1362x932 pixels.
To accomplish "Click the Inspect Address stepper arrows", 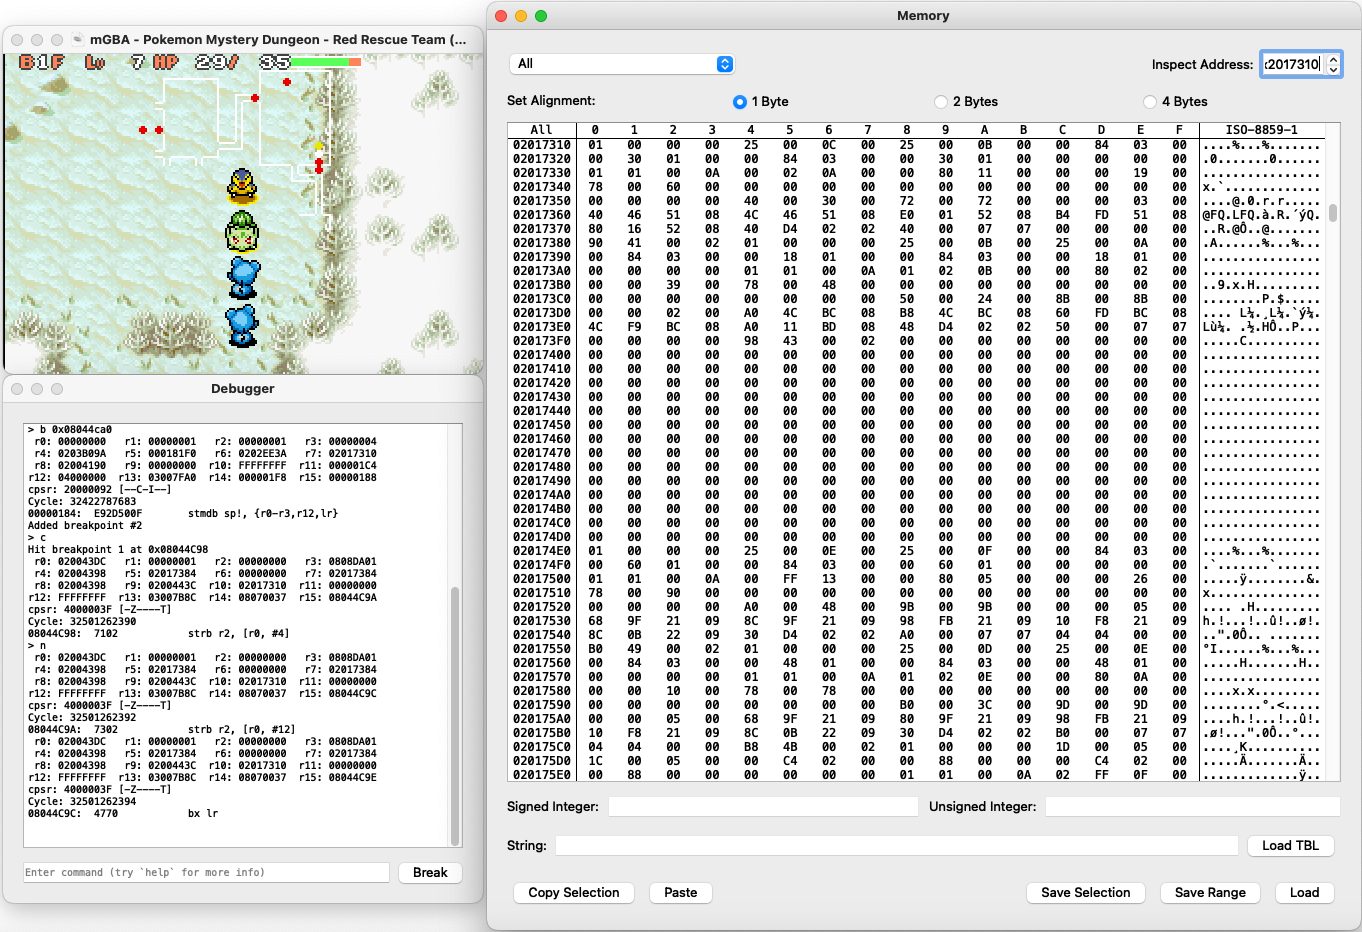I will [1333, 64].
